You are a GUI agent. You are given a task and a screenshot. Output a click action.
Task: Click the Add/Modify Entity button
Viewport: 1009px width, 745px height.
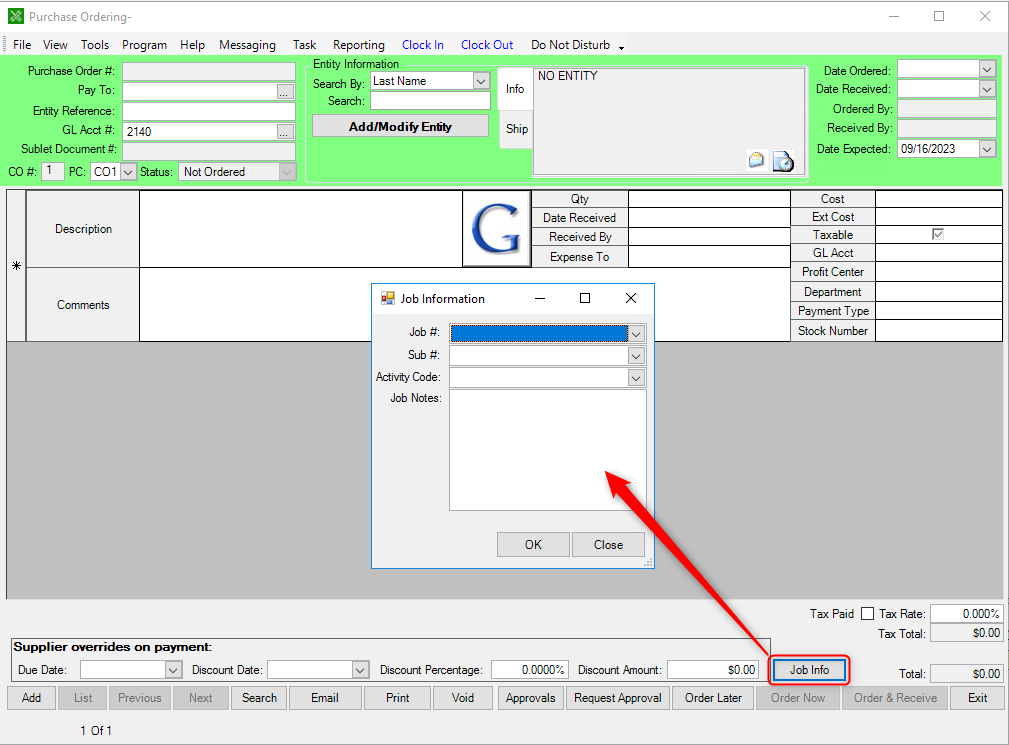point(400,127)
